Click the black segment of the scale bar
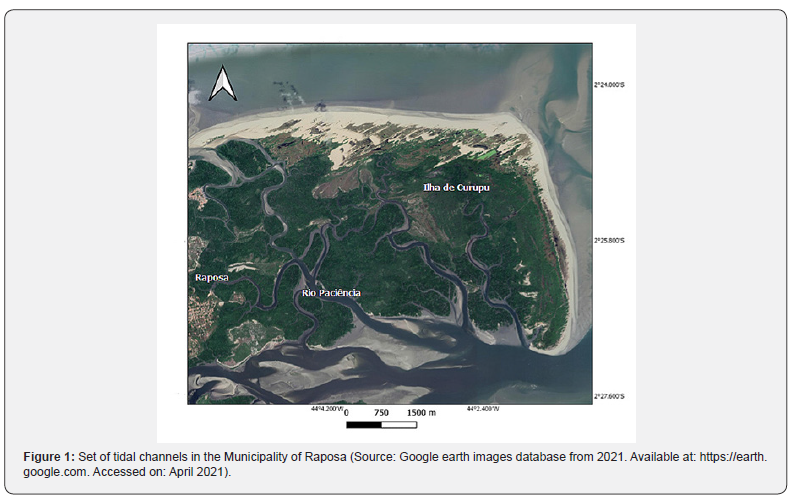The width and height of the screenshot is (798, 503). [364, 425]
